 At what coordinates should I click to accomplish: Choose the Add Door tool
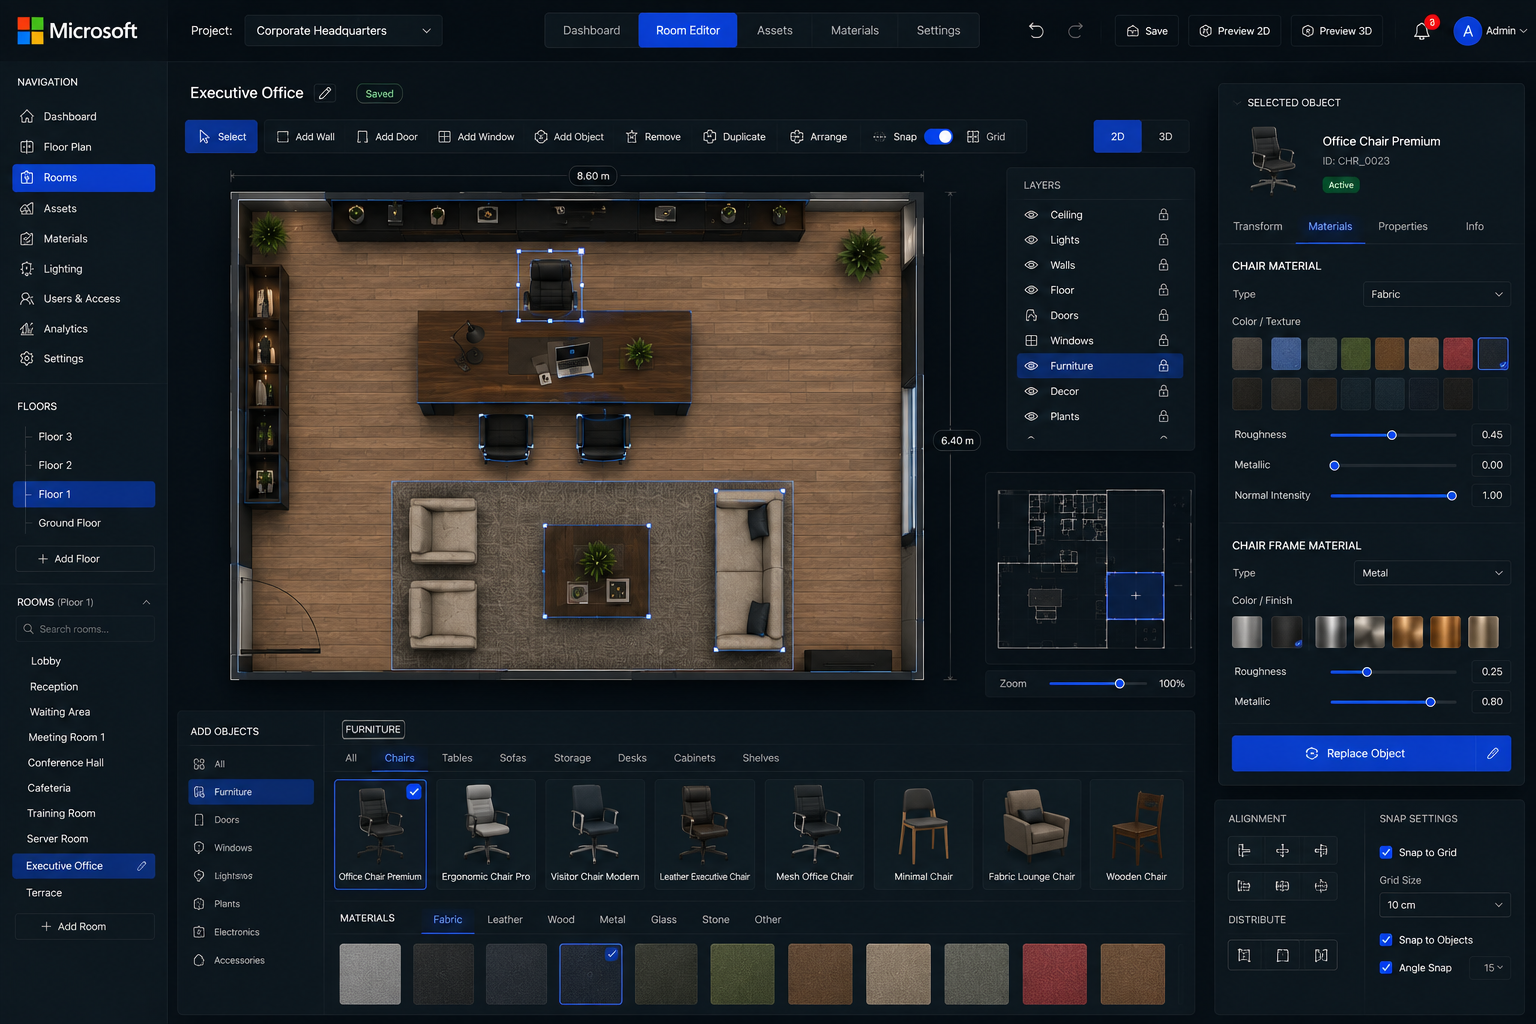[387, 137]
